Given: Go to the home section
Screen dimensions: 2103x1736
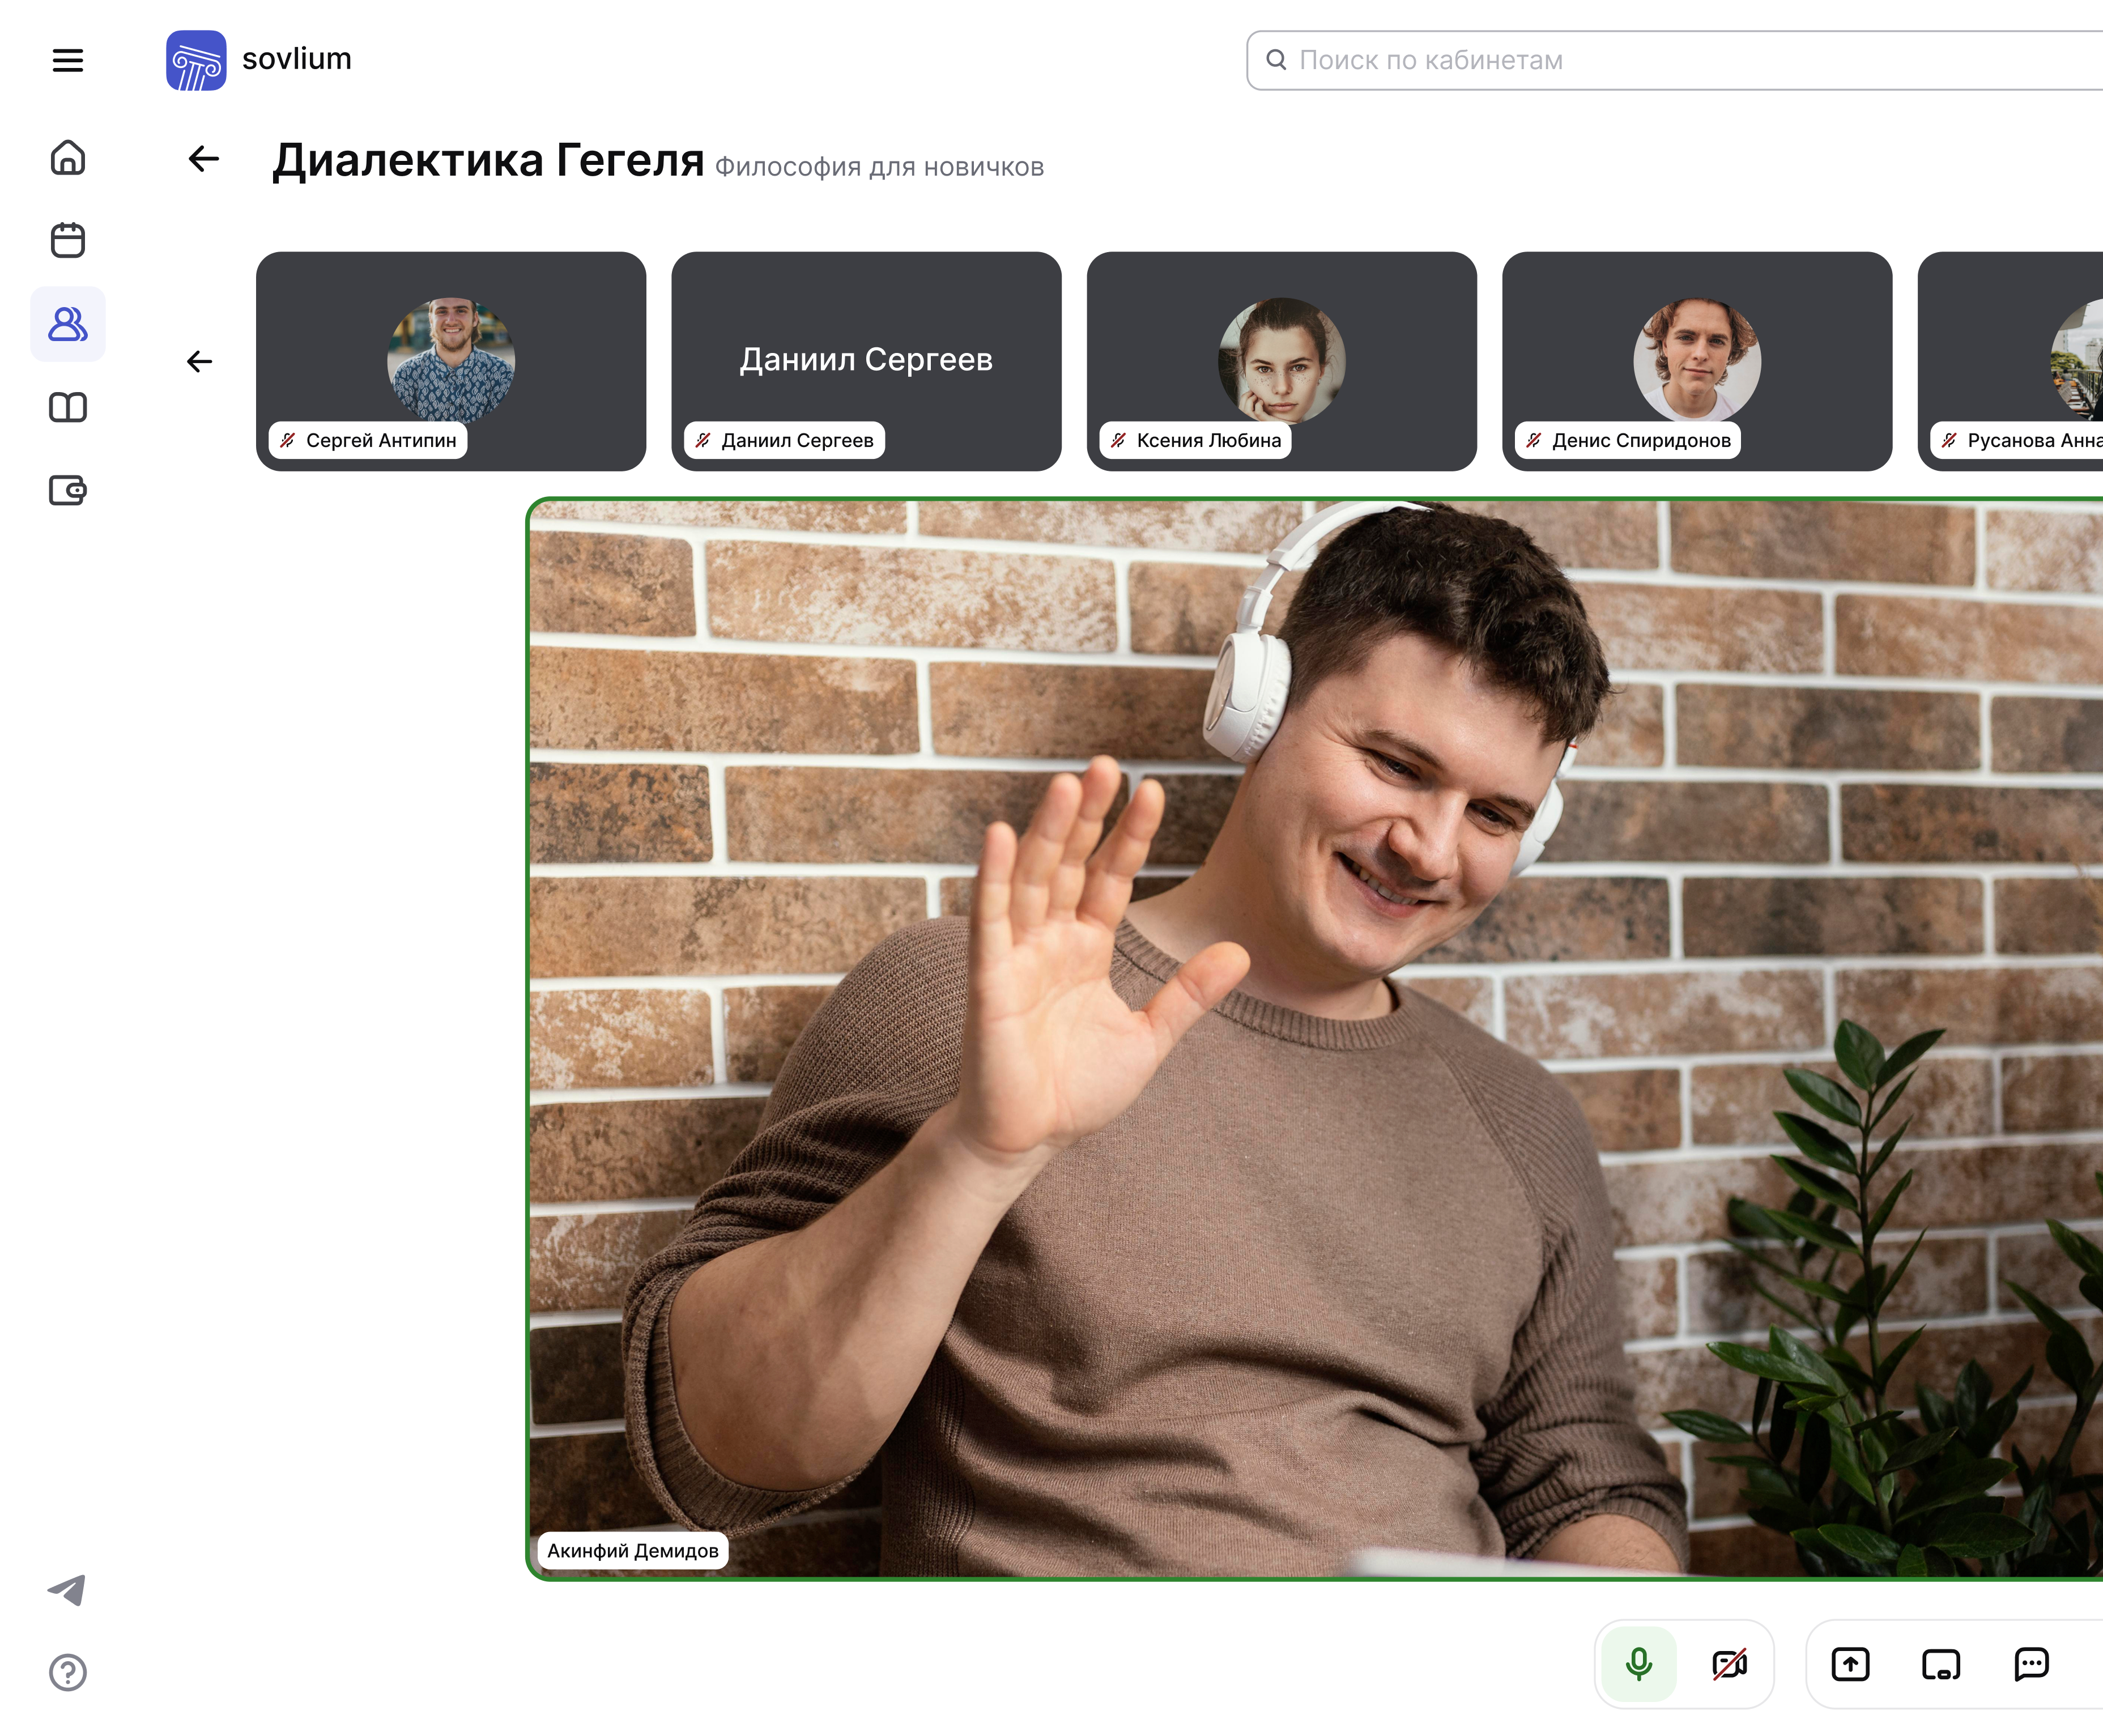Looking at the screenshot, I should 67,157.
